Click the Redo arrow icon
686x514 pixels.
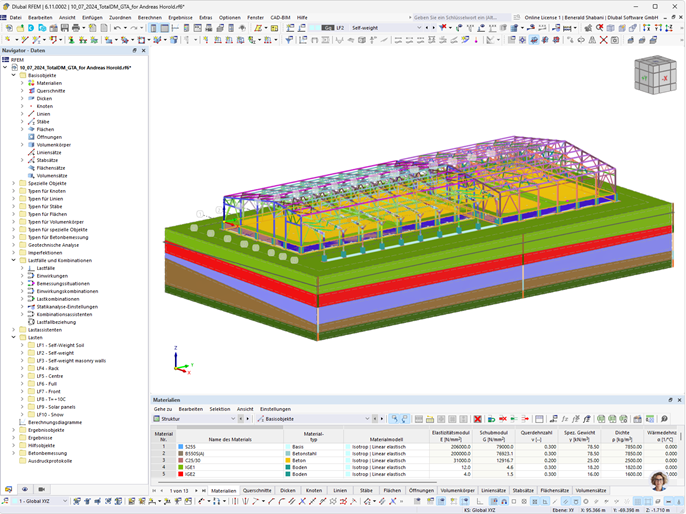(134, 28)
